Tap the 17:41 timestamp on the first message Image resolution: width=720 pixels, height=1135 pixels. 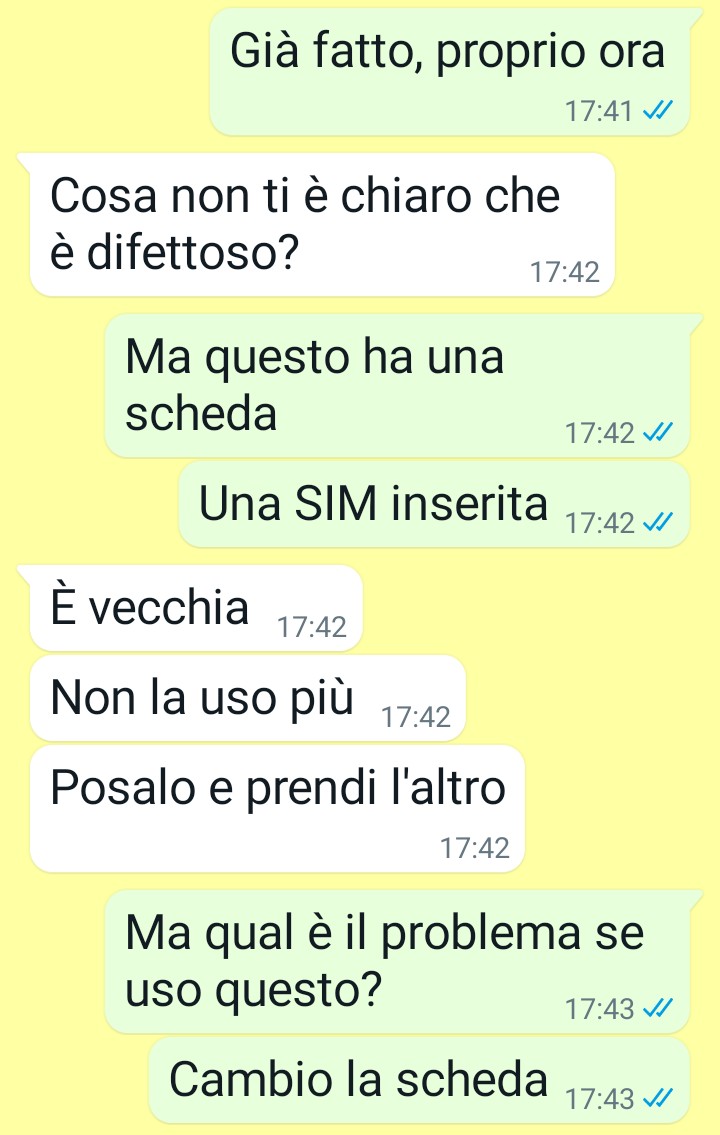[598, 111]
